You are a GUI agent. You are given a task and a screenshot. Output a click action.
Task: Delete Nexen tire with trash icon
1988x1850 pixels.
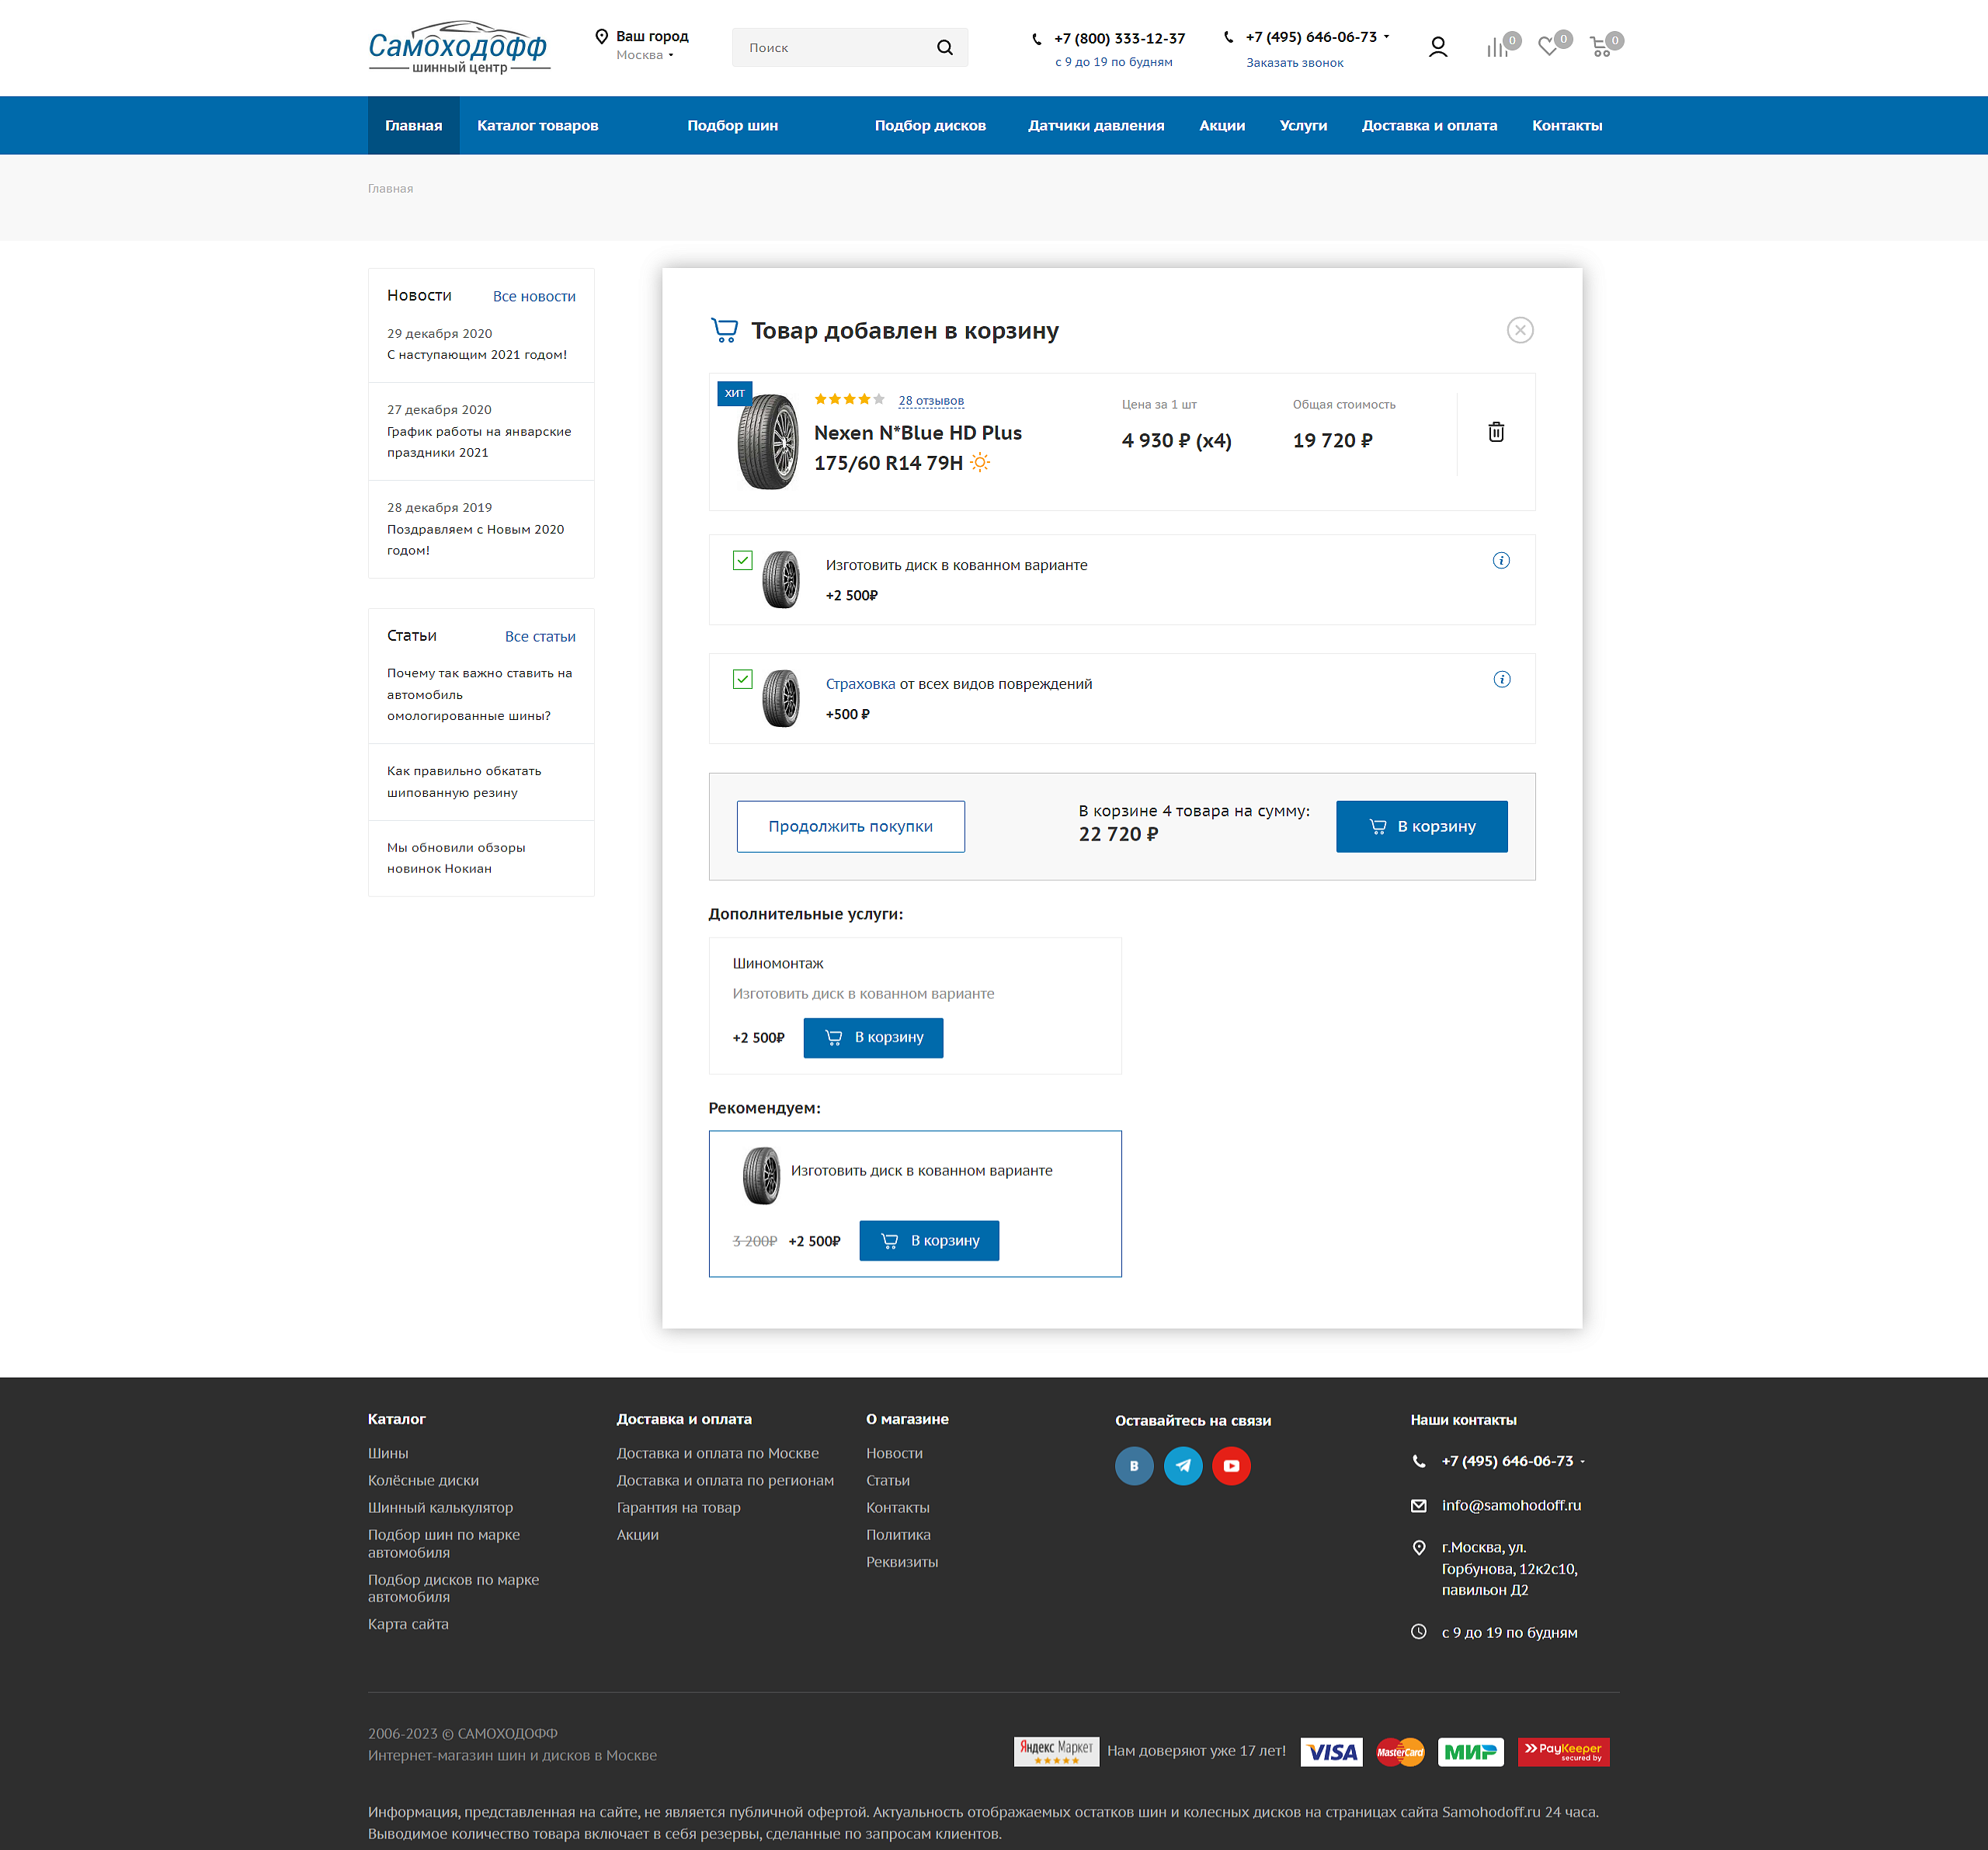tap(1496, 432)
